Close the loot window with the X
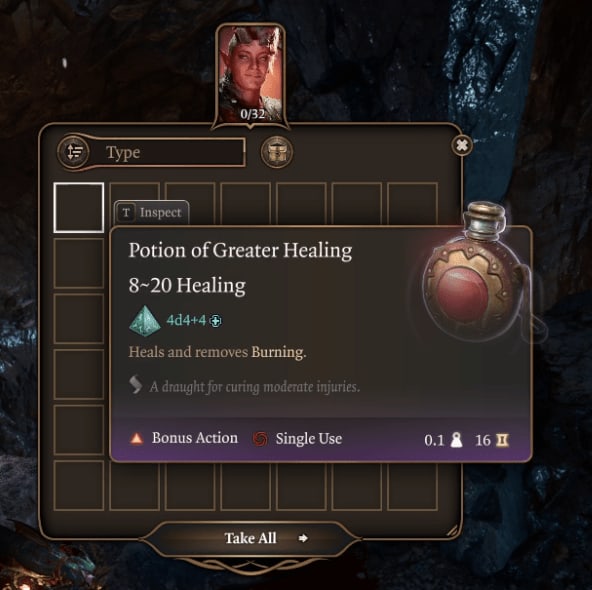 (461, 145)
